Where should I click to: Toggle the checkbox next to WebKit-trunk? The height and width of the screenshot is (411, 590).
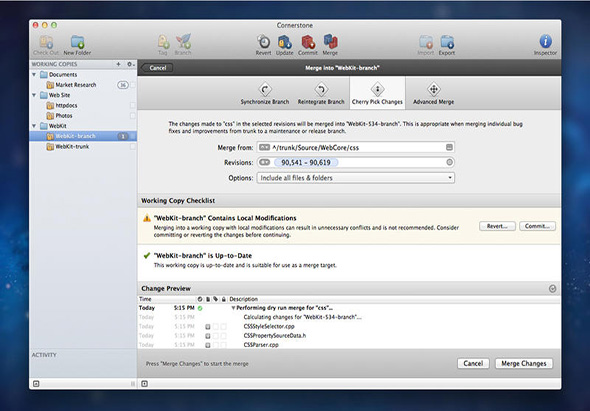pos(132,146)
